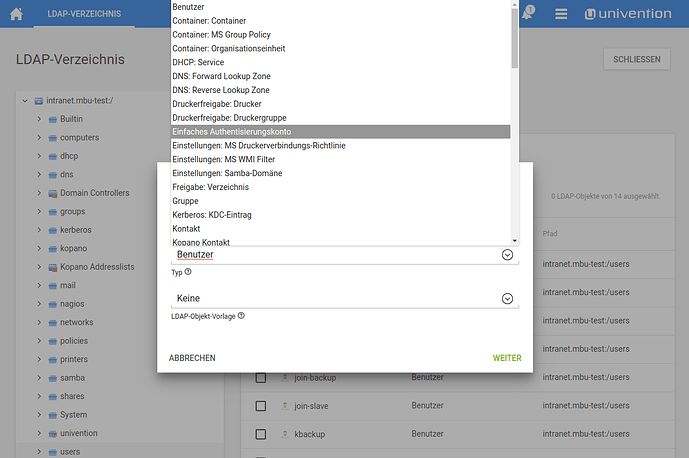Click the samba container icon
This screenshot has width=689, height=458.
point(53,378)
